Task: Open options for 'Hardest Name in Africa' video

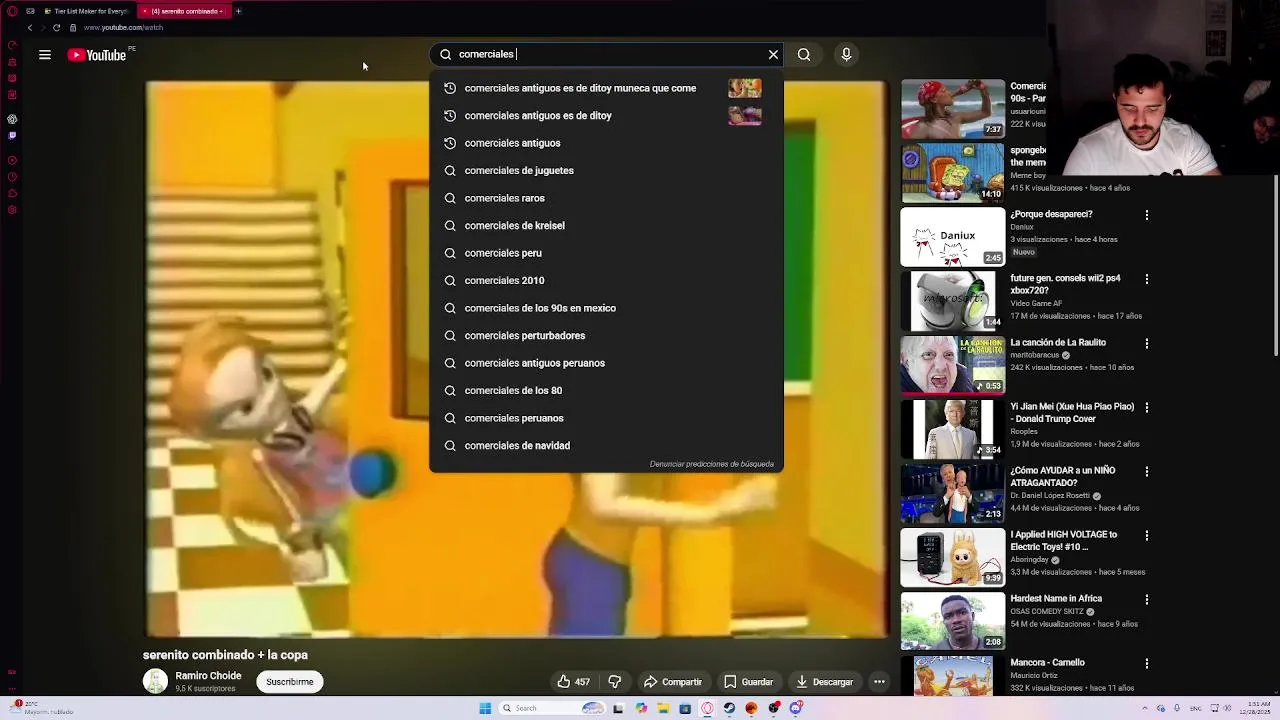Action: [1147, 599]
